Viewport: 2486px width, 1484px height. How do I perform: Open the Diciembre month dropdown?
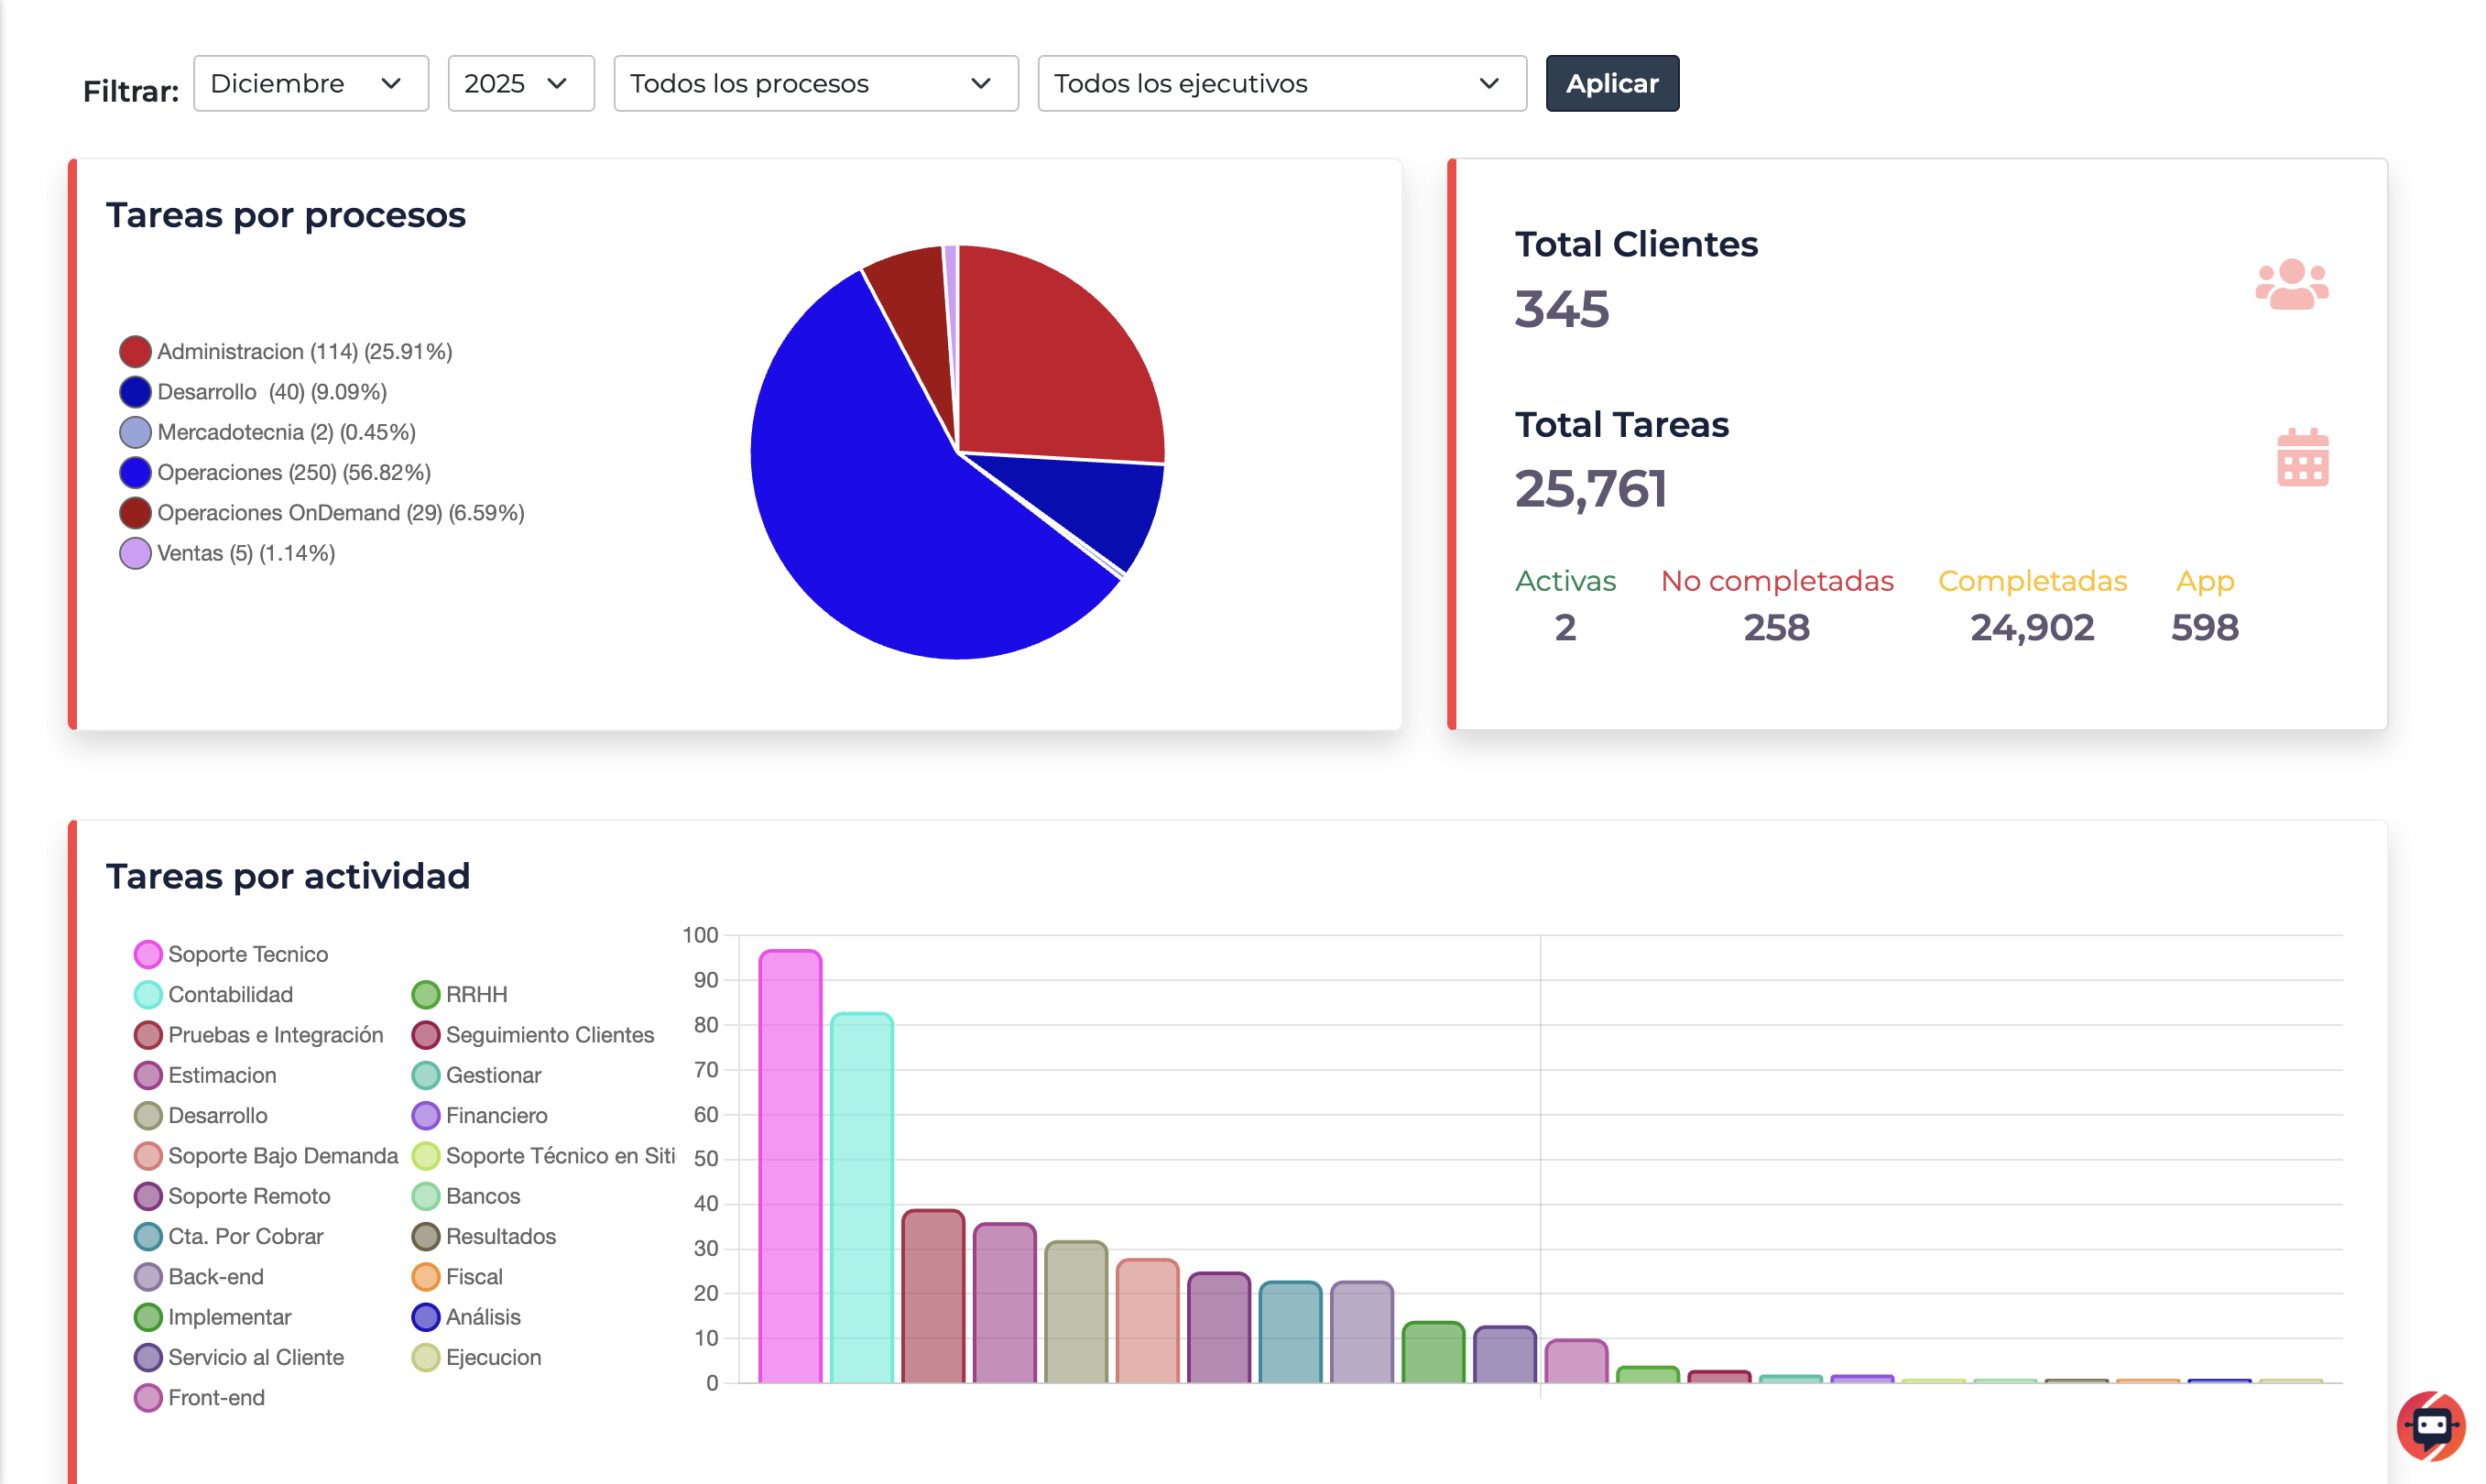[x=310, y=83]
